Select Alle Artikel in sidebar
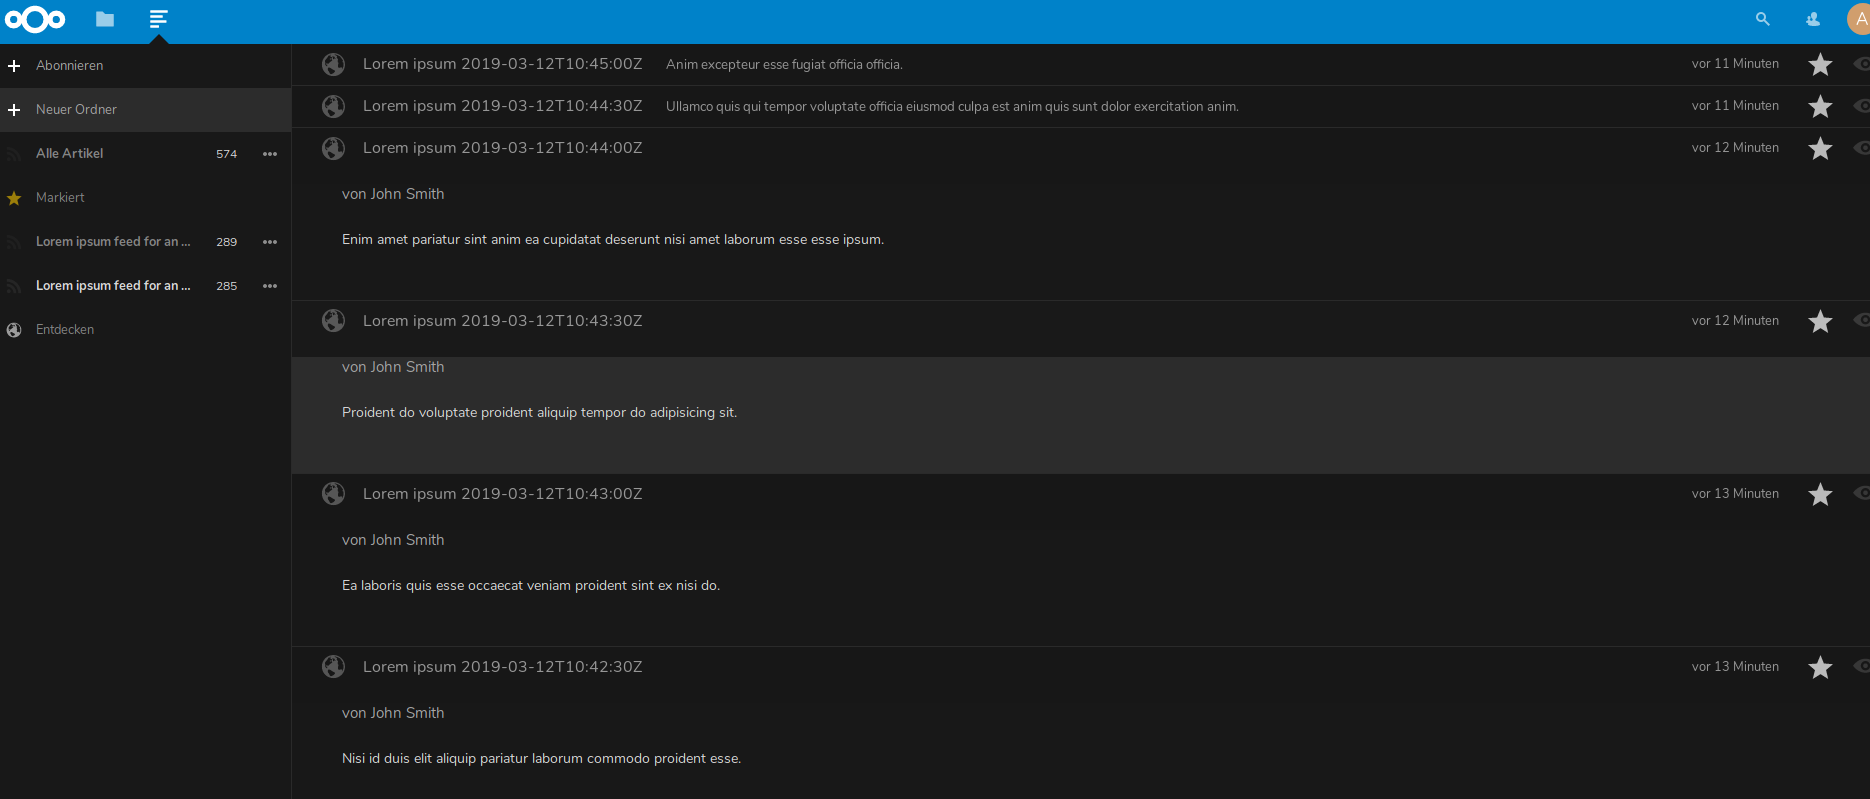Viewport: 1870px width, 799px height. point(69,154)
